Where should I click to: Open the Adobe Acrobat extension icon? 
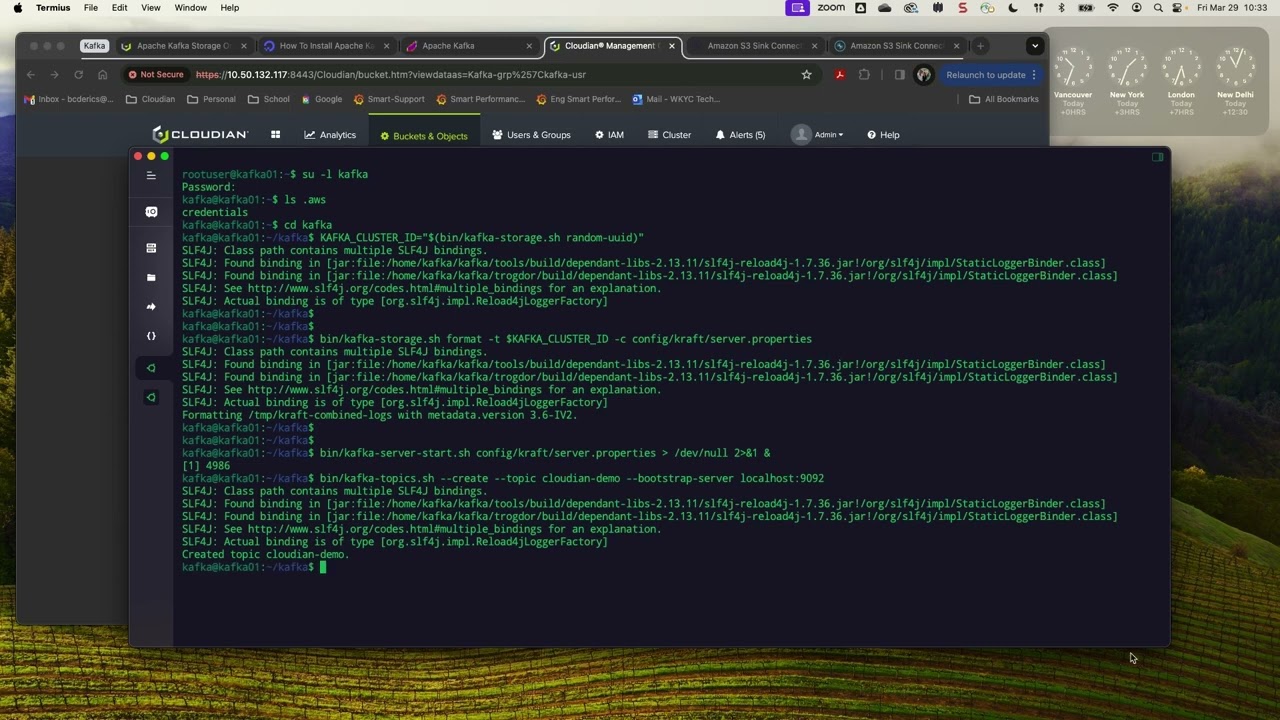coord(840,74)
